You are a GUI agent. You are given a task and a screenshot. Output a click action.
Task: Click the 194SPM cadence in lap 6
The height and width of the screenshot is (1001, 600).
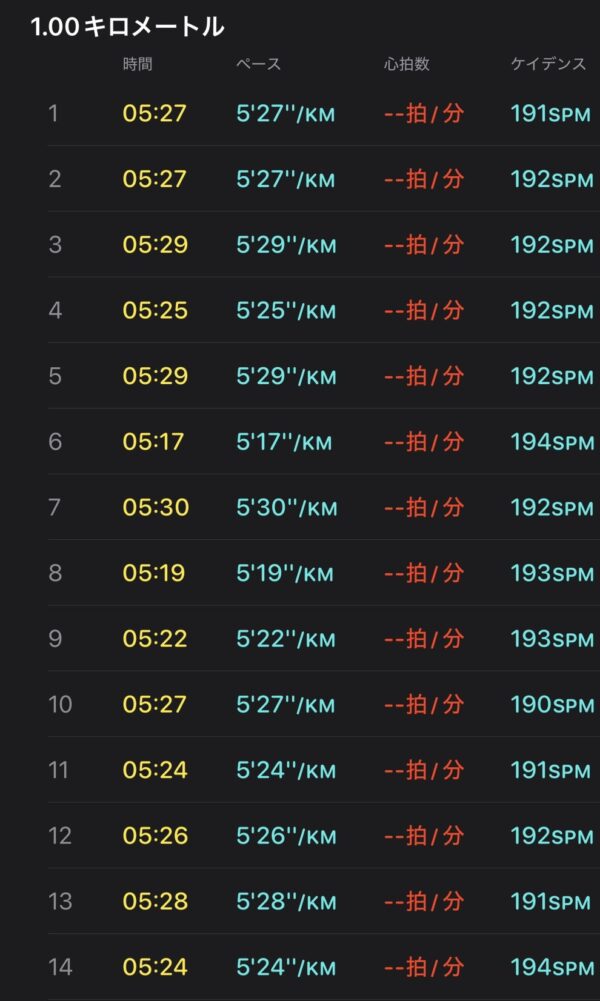pos(552,442)
